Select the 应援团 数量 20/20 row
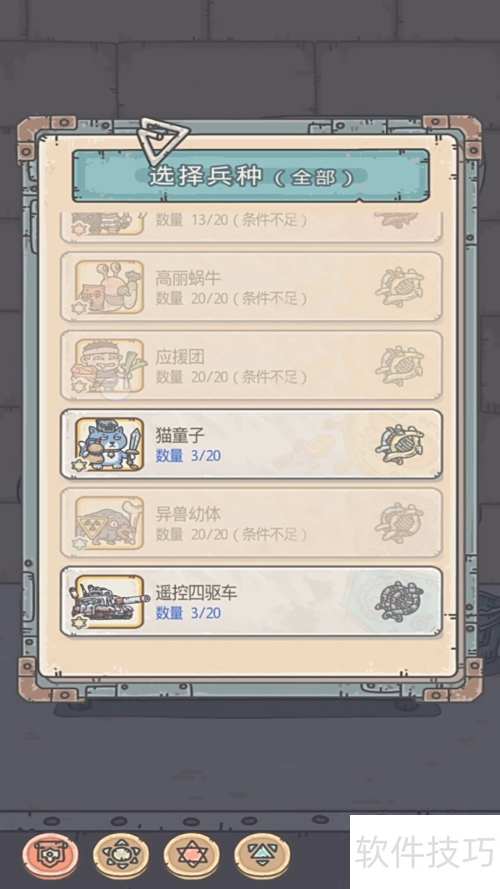This screenshot has width=500, height=889. (251, 365)
